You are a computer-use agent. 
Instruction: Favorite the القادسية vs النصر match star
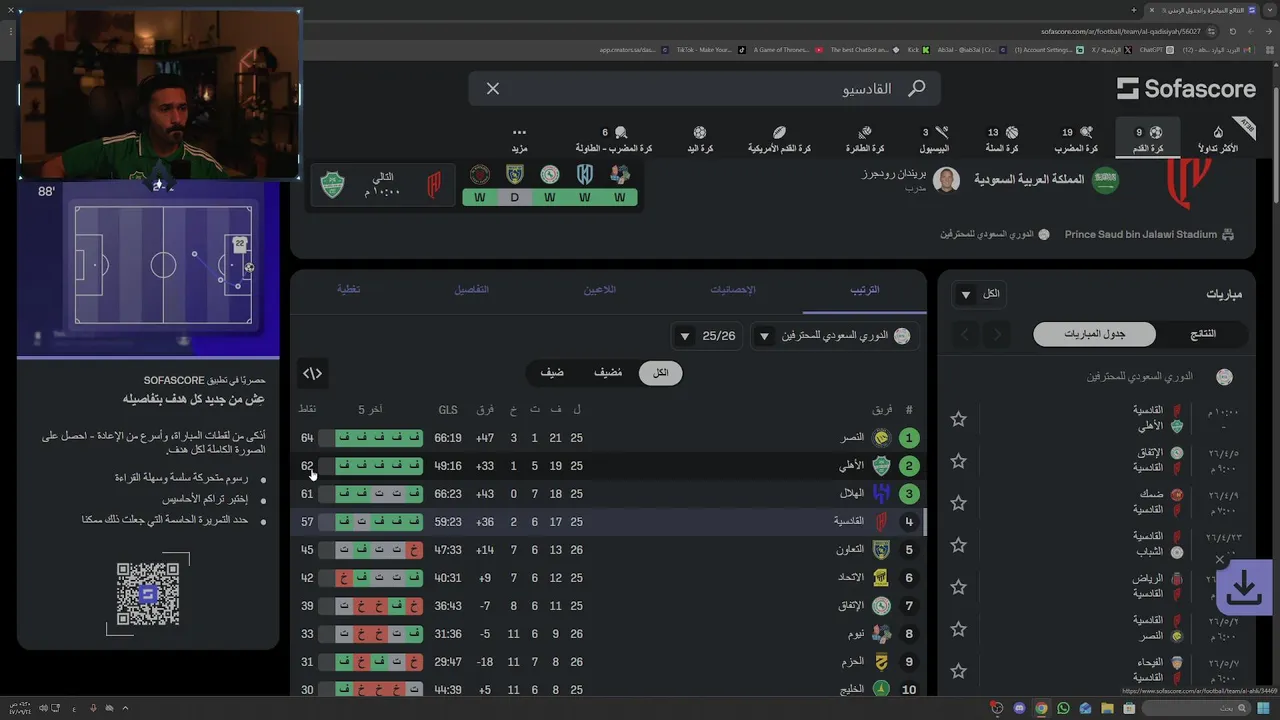coord(959,629)
